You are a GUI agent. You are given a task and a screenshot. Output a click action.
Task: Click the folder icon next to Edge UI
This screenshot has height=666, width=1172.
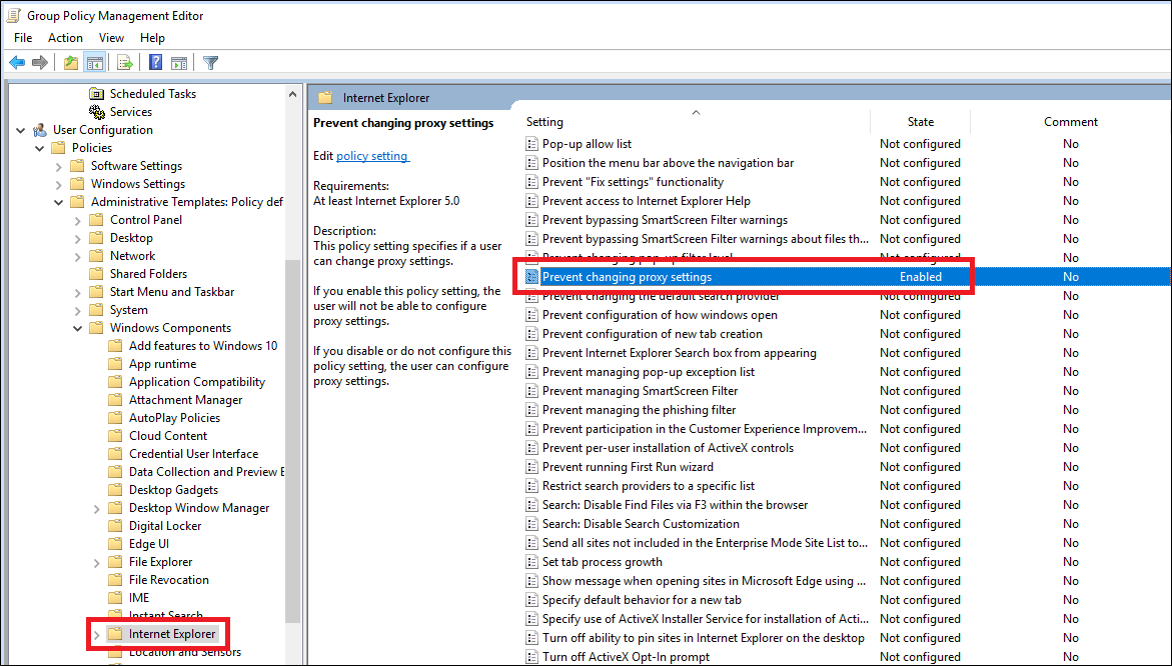115,543
